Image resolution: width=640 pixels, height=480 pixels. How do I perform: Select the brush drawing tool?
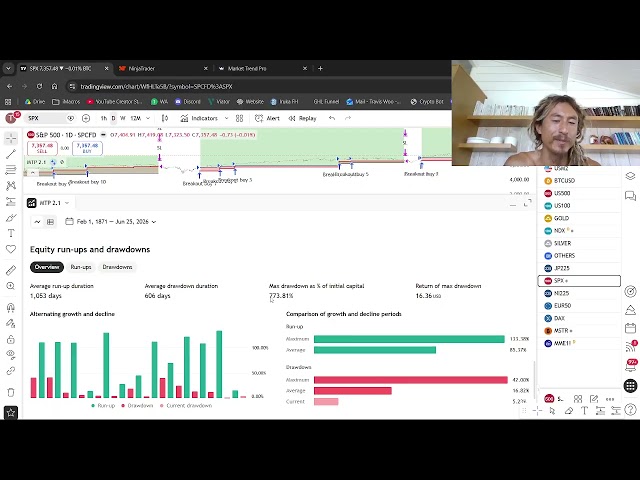[11, 218]
